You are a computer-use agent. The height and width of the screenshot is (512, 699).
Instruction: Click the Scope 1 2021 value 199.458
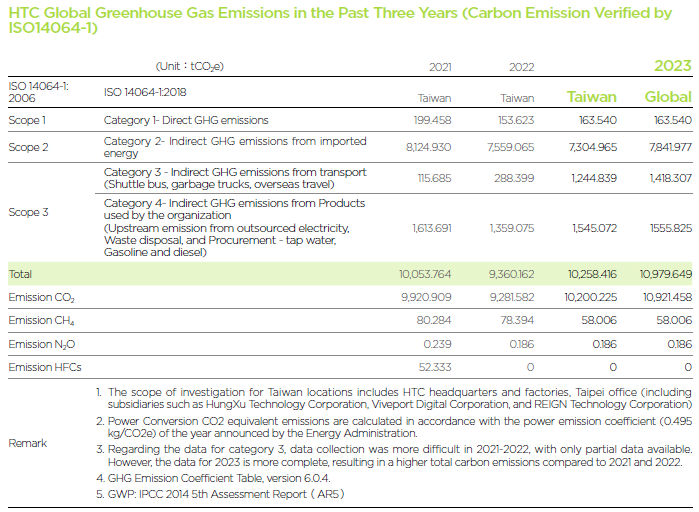(432, 120)
